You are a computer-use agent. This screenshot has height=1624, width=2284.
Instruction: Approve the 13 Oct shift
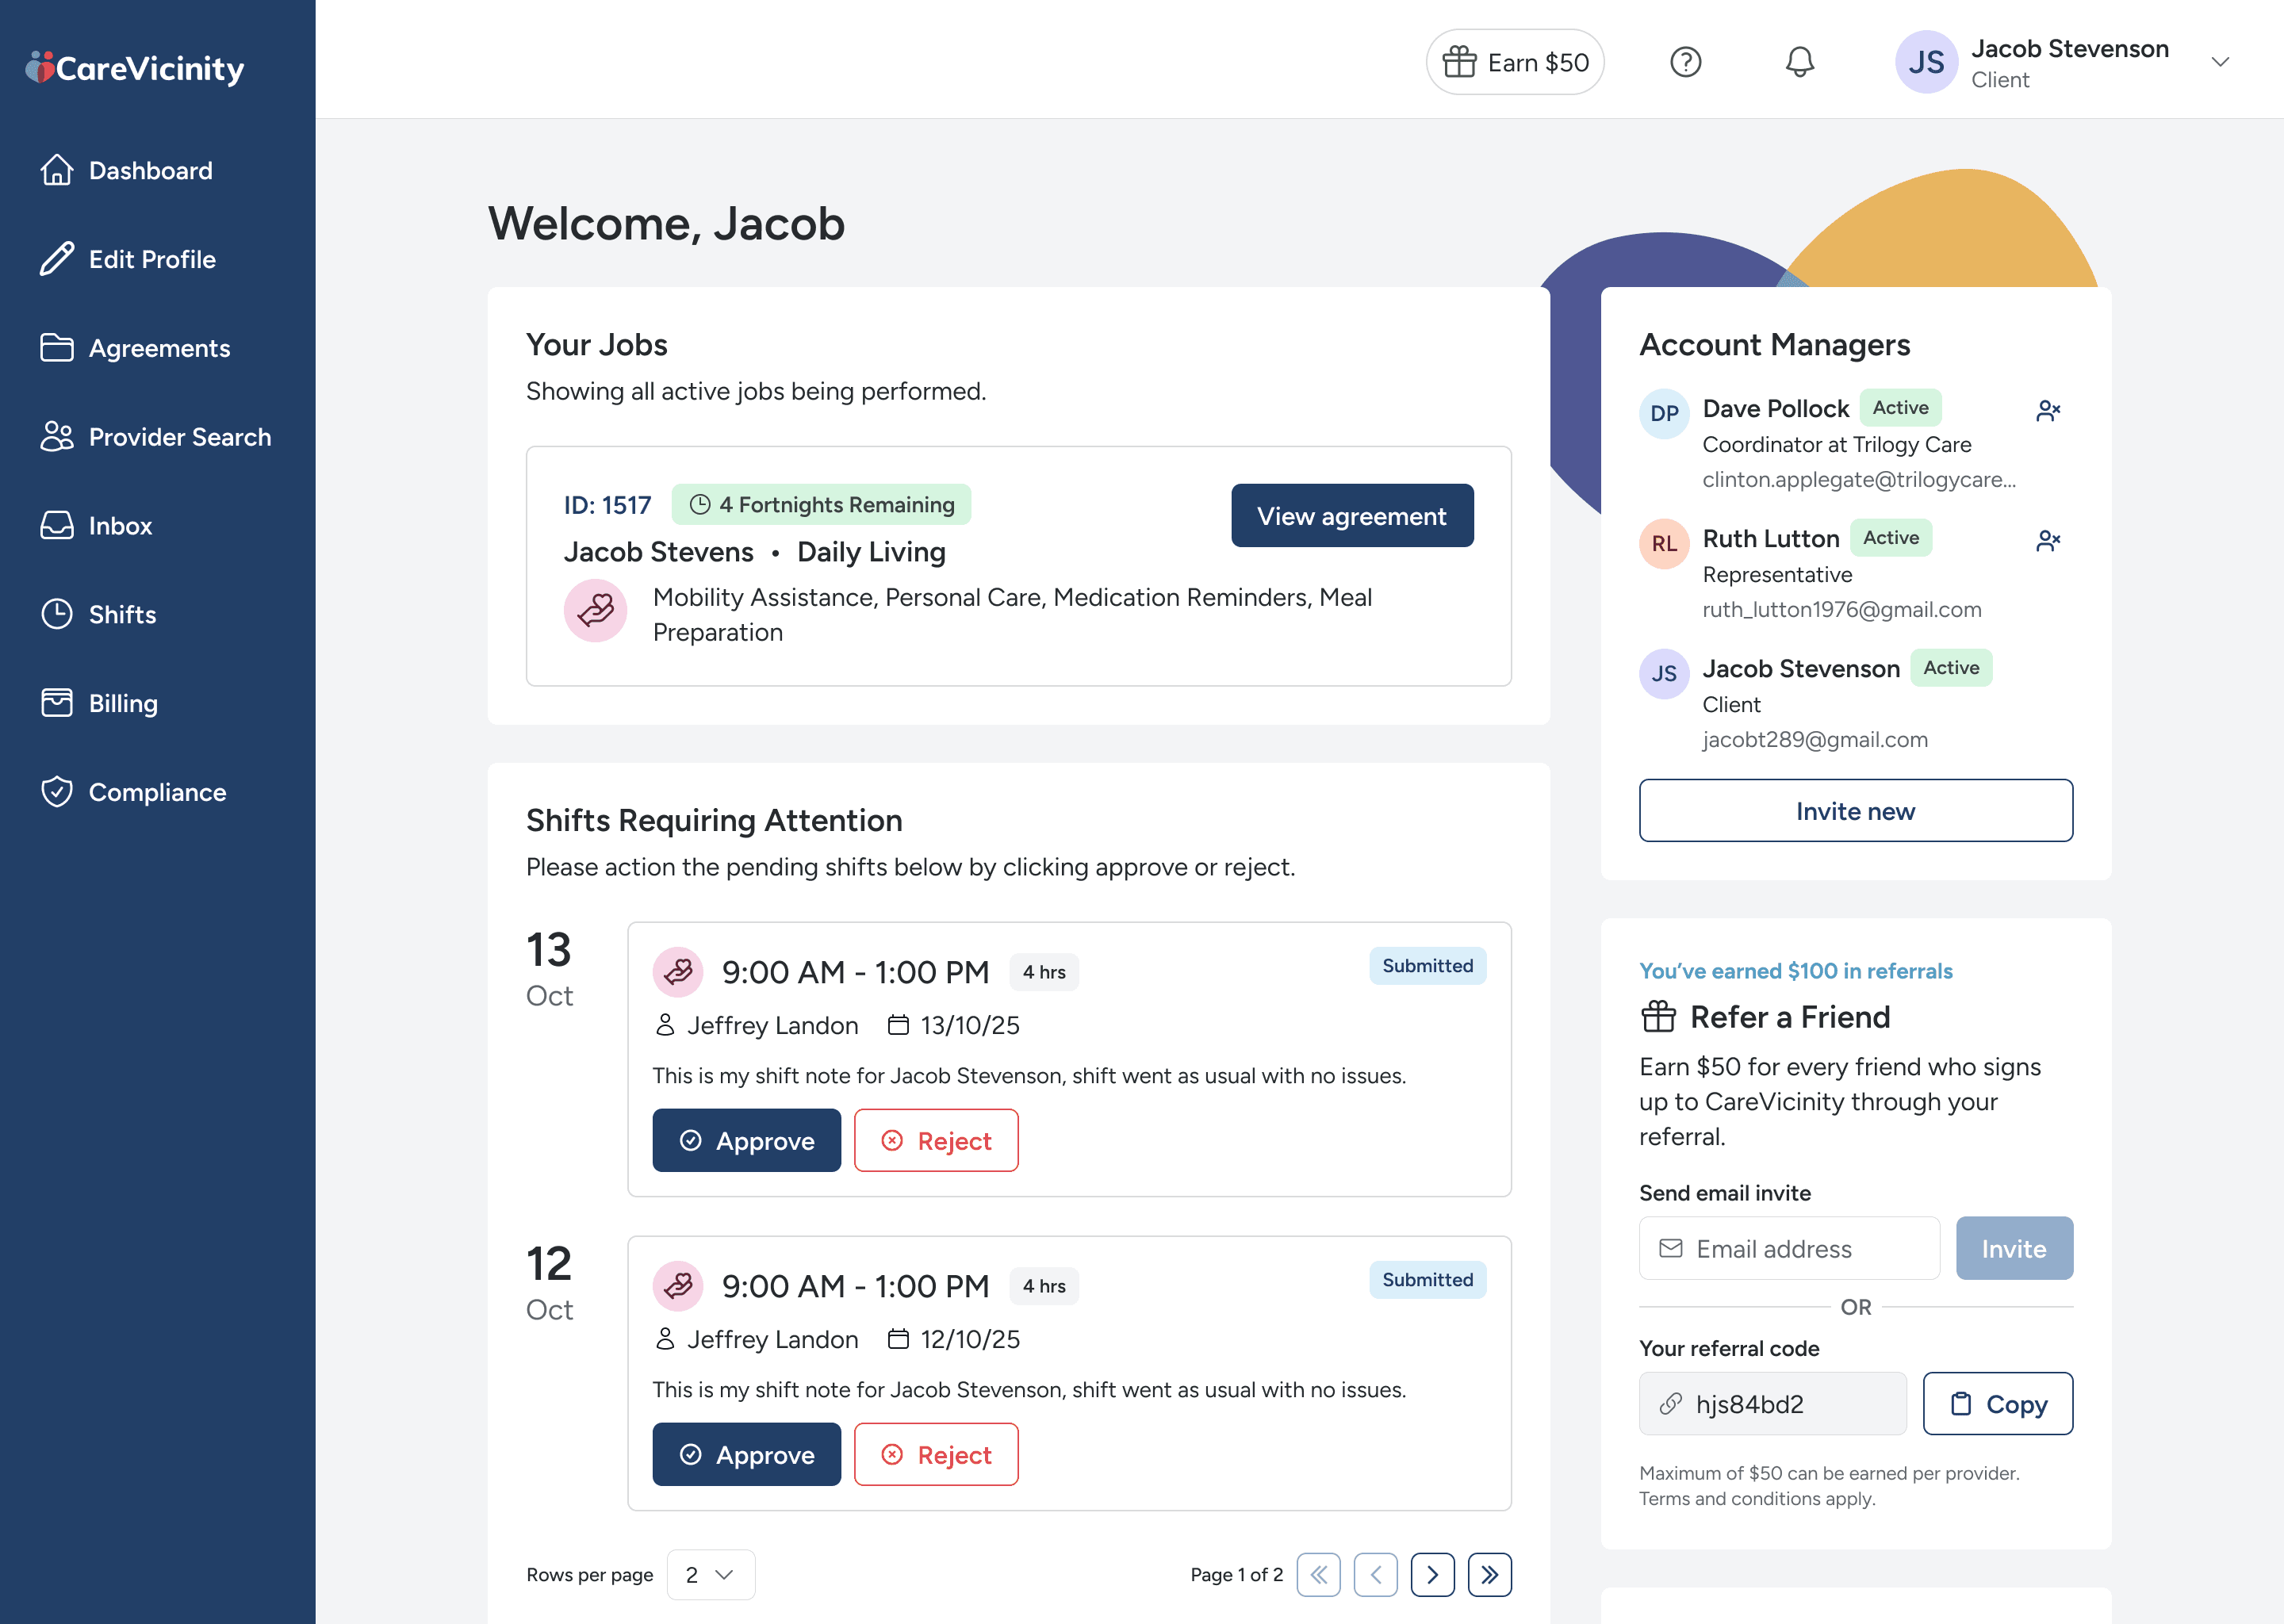746,1140
